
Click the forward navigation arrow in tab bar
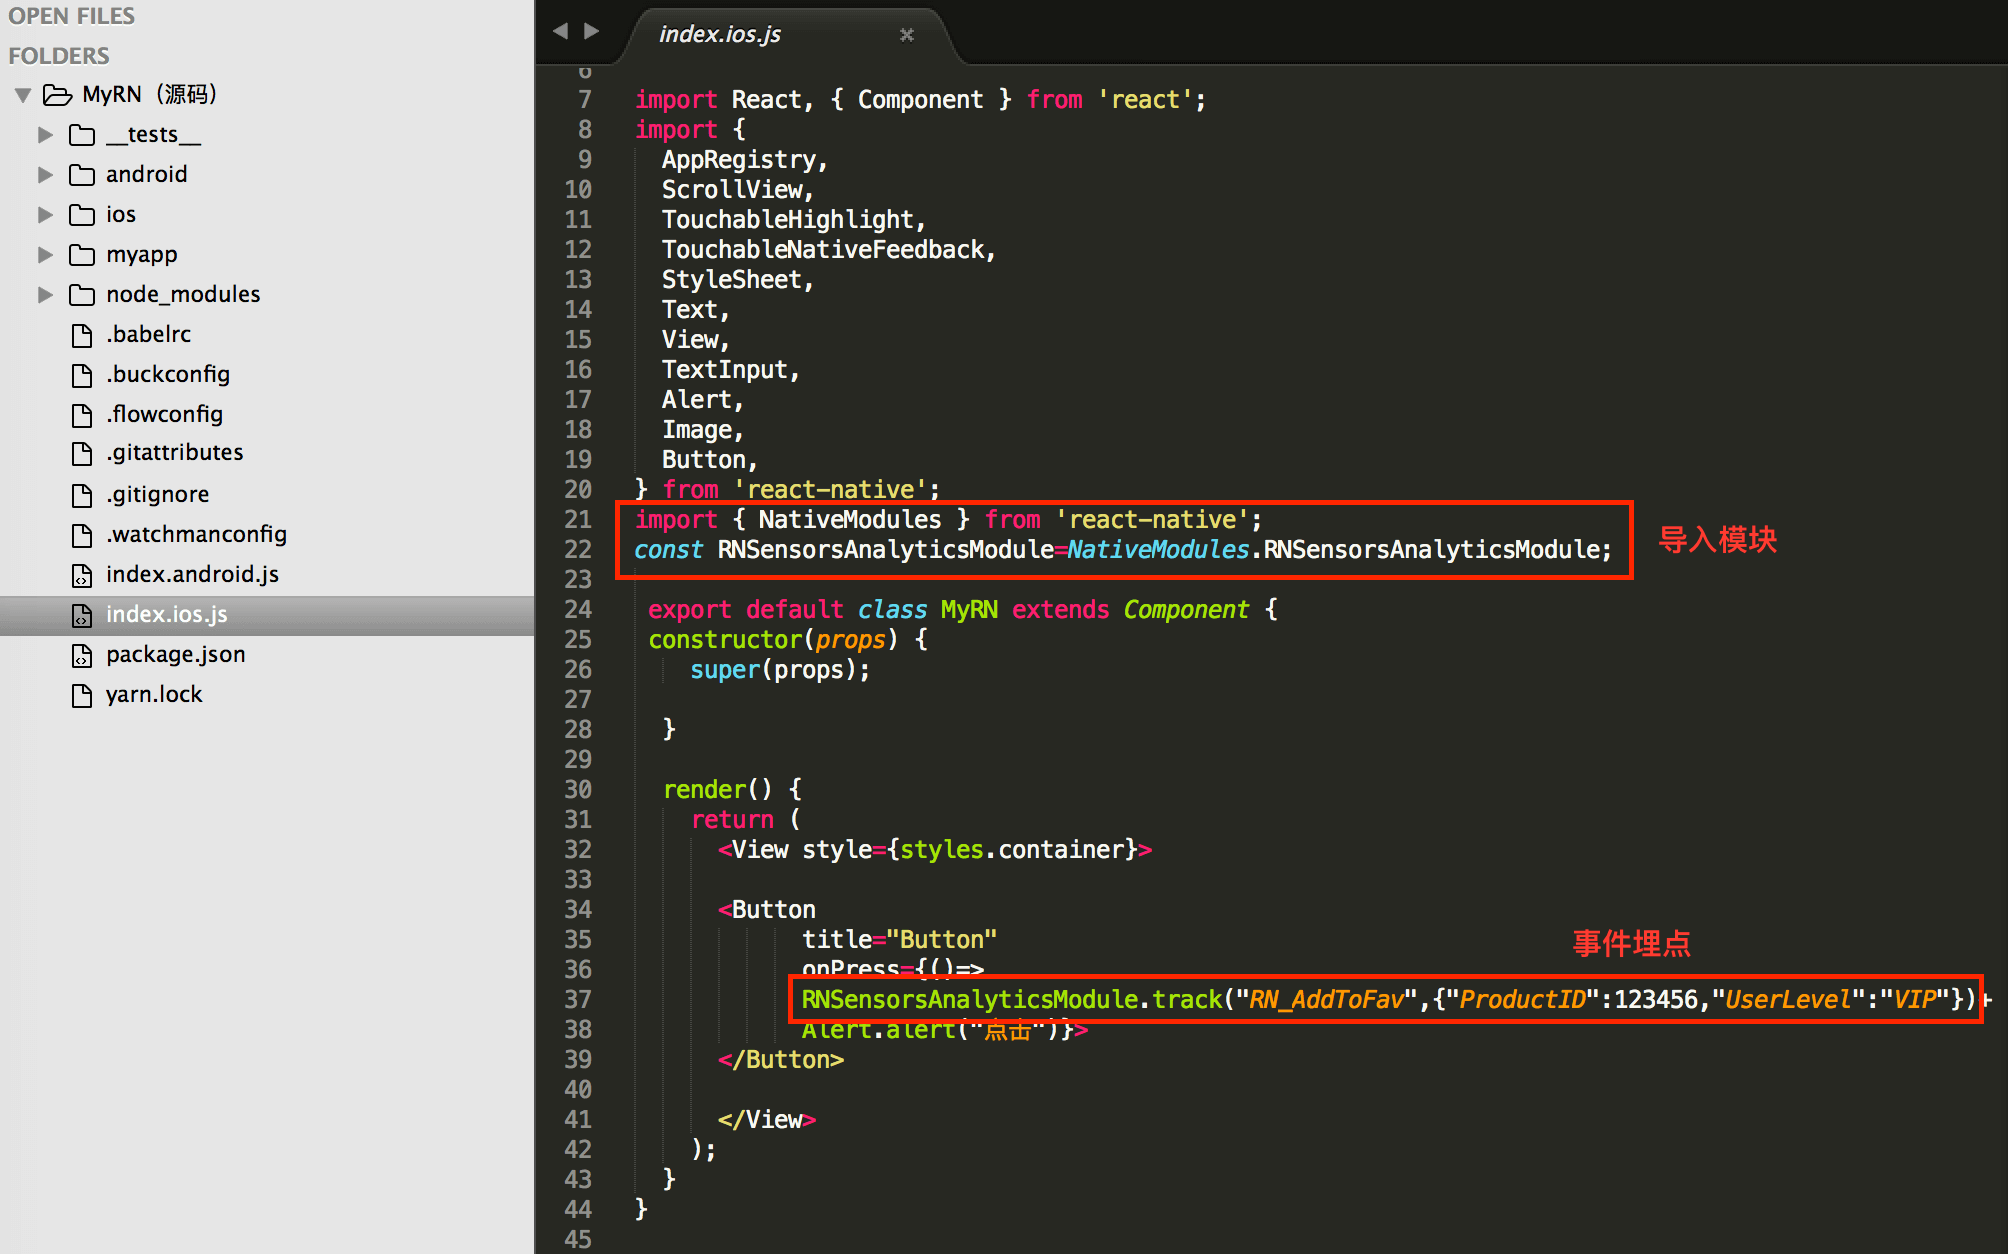(x=592, y=32)
